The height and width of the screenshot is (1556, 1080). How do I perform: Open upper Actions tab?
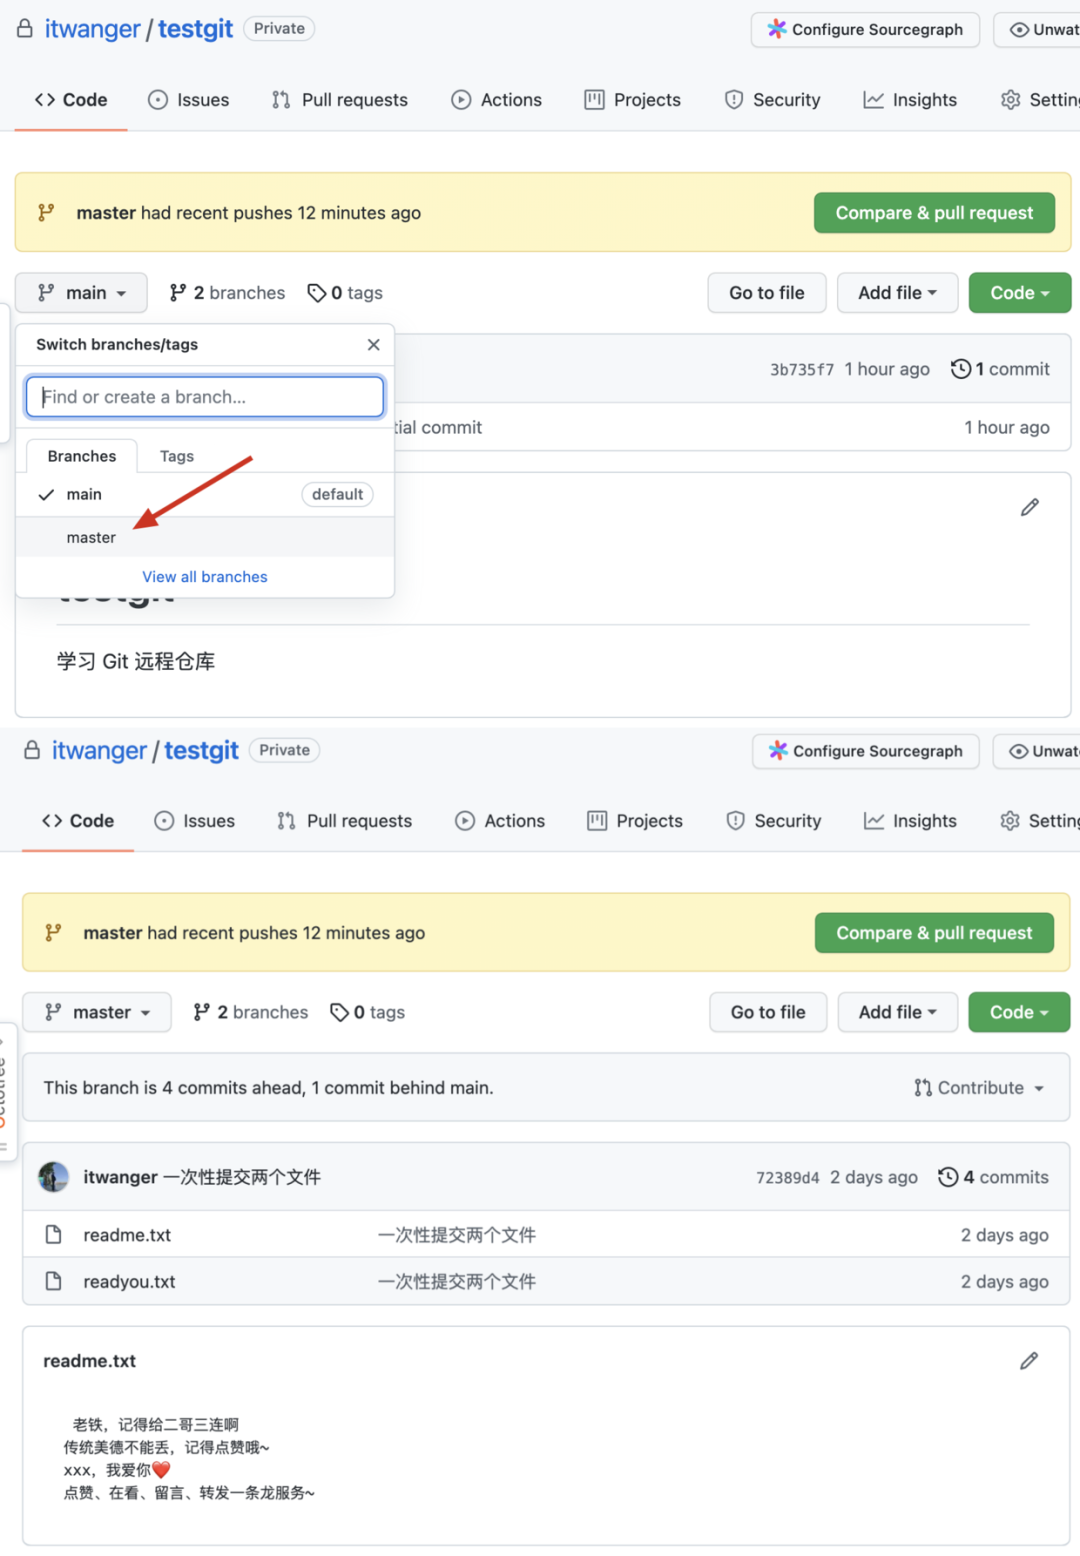coord(496,100)
